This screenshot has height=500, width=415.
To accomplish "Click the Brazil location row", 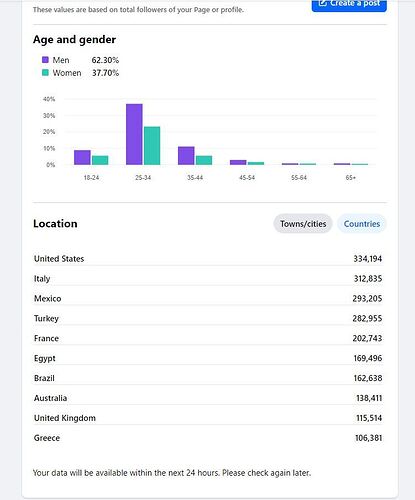I will tap(208, 378).
